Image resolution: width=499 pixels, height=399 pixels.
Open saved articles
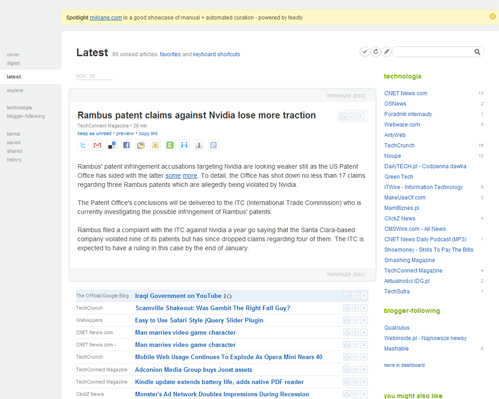coord(14,142)
